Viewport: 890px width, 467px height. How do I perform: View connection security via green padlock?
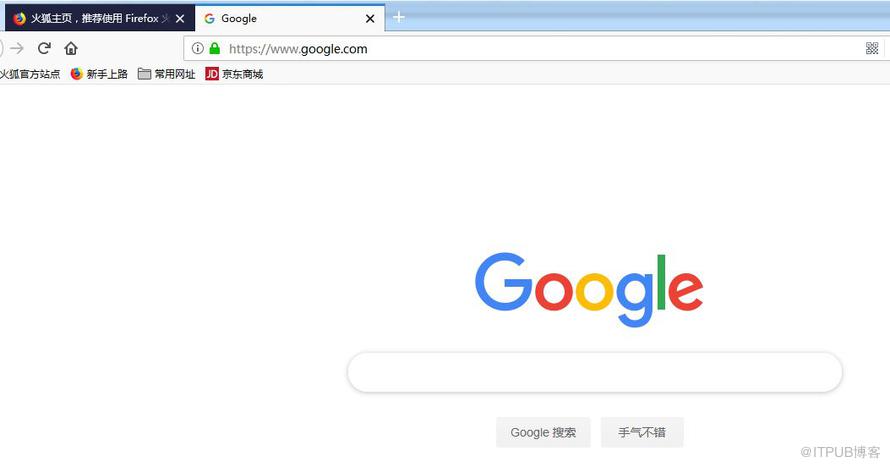click(215, 48)
